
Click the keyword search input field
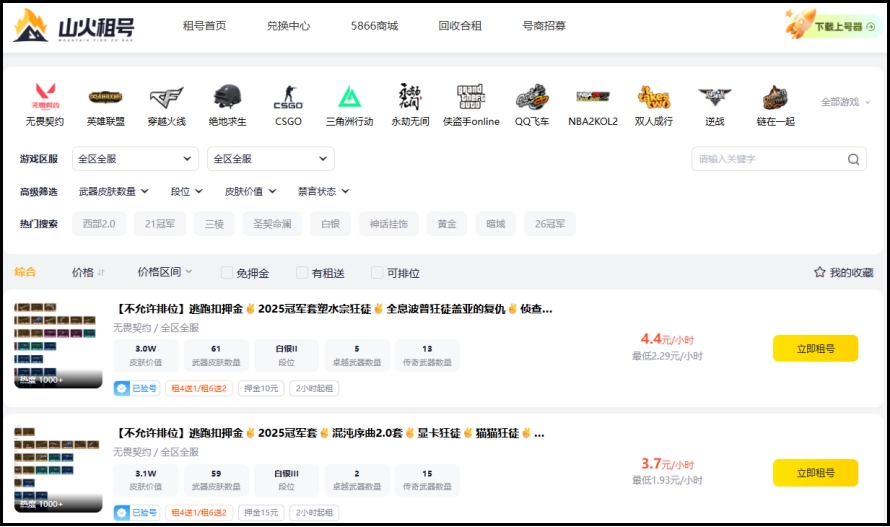[779, 159]
